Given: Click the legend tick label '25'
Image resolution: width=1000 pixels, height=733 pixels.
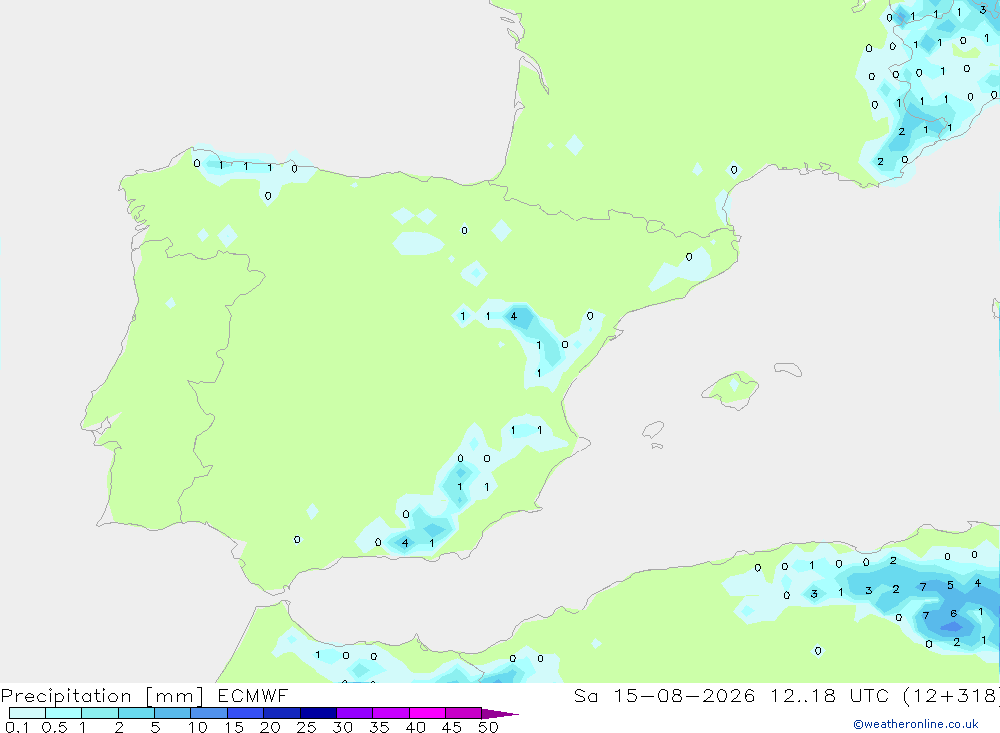Looking at the screenshot, I should (x=307, y=727).
